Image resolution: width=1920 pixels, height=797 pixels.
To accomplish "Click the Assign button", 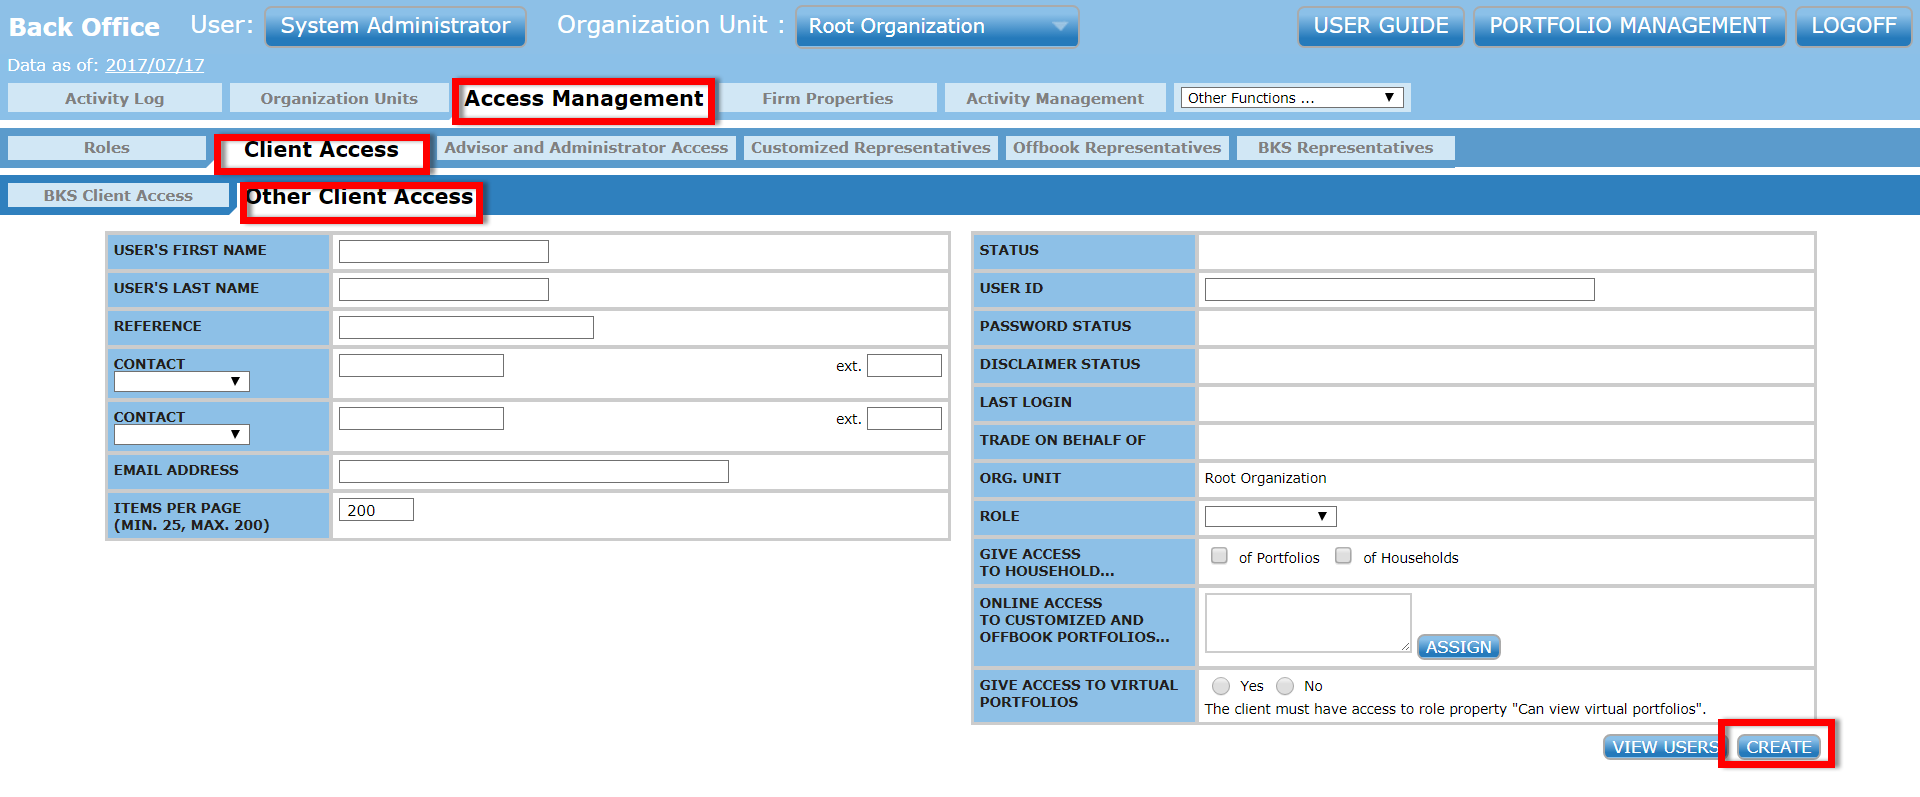I will click(1458, 647).
